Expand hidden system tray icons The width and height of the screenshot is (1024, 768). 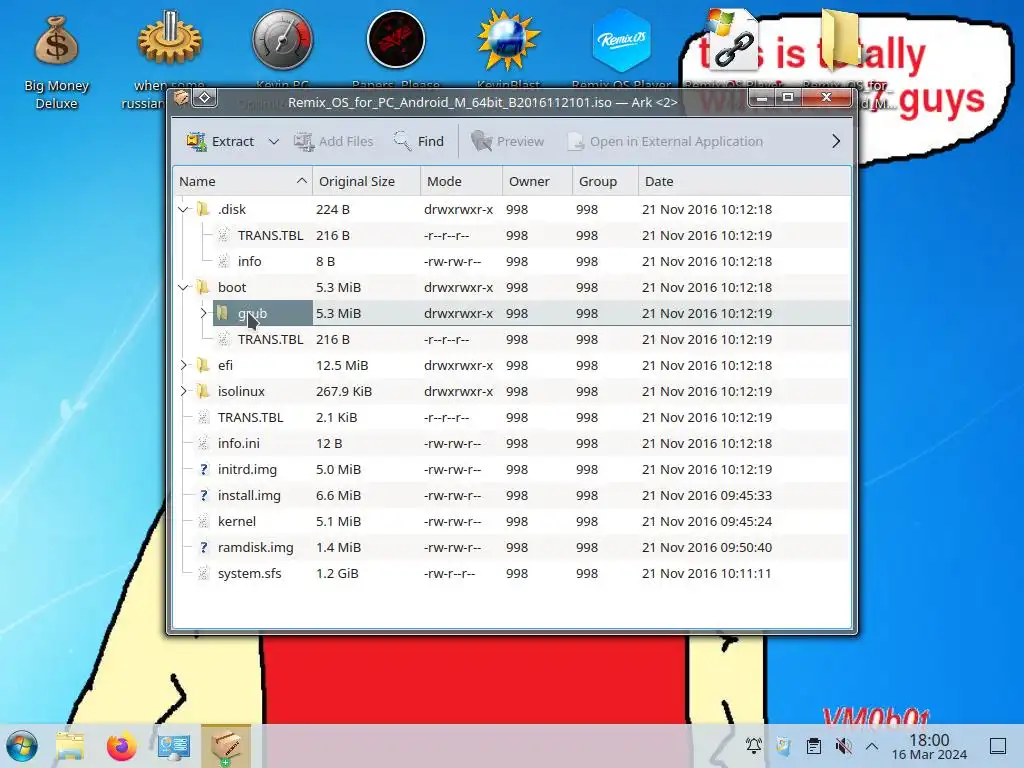872,746
